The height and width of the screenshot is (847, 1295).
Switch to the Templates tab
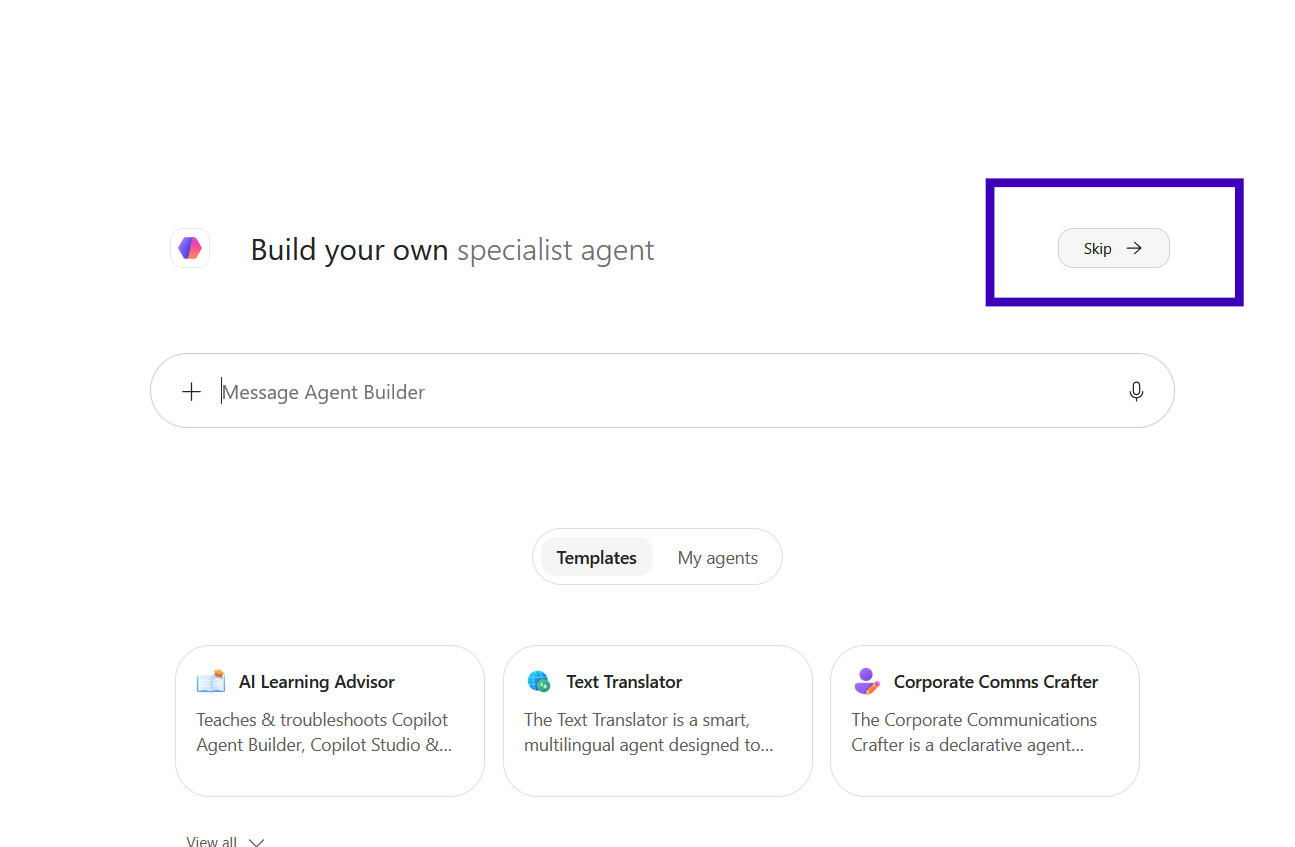coord(597,558)
